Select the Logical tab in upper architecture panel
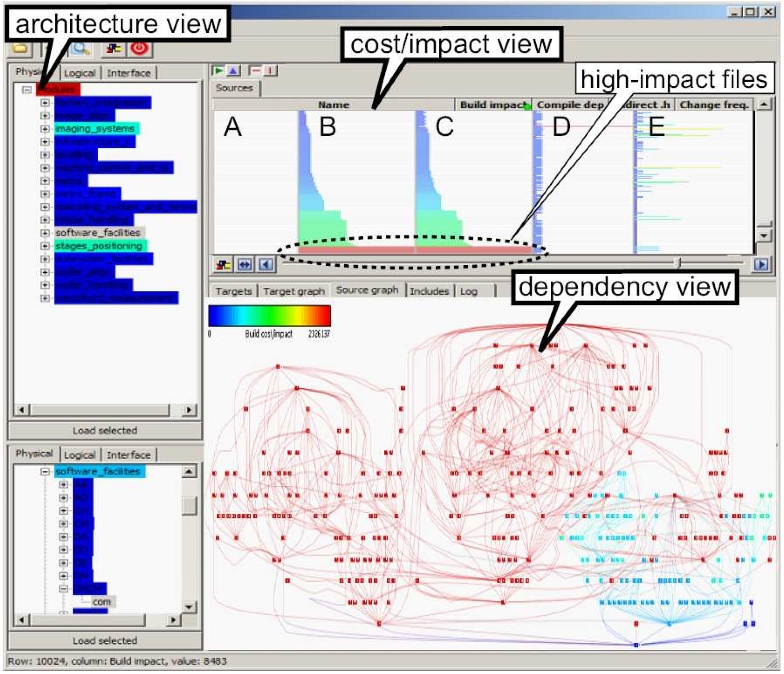784x674 pixels. pos(81,73)
